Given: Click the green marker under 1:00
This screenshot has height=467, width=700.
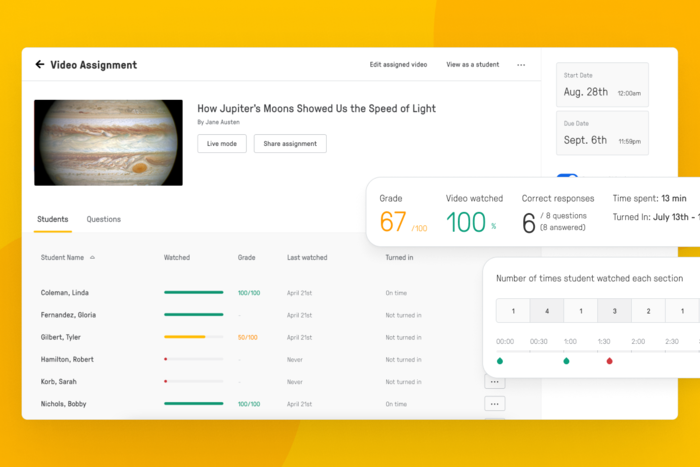Looking at the screenshot, I should click(x=566, y=361).
